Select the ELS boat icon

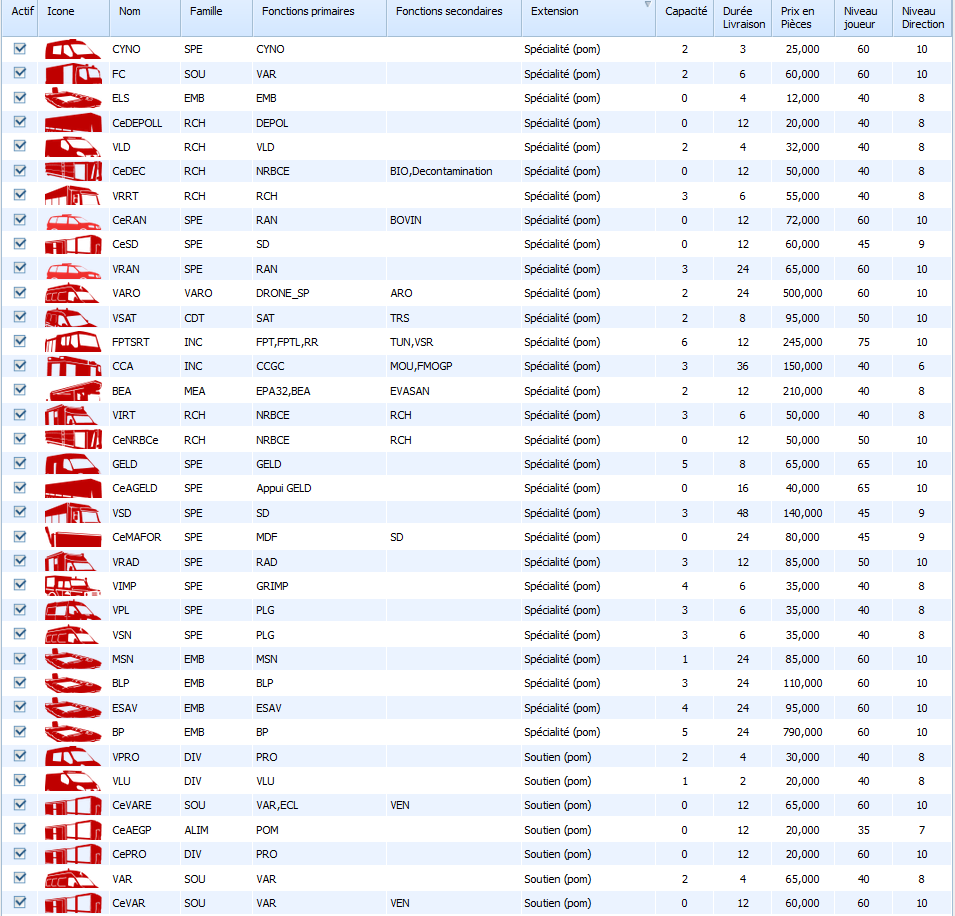click(x=72, y=98)
